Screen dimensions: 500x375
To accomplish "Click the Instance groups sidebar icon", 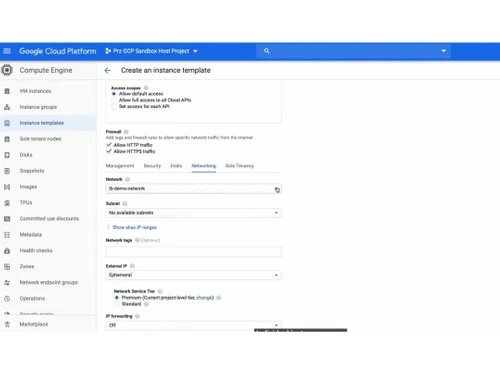I will [7, 107].
